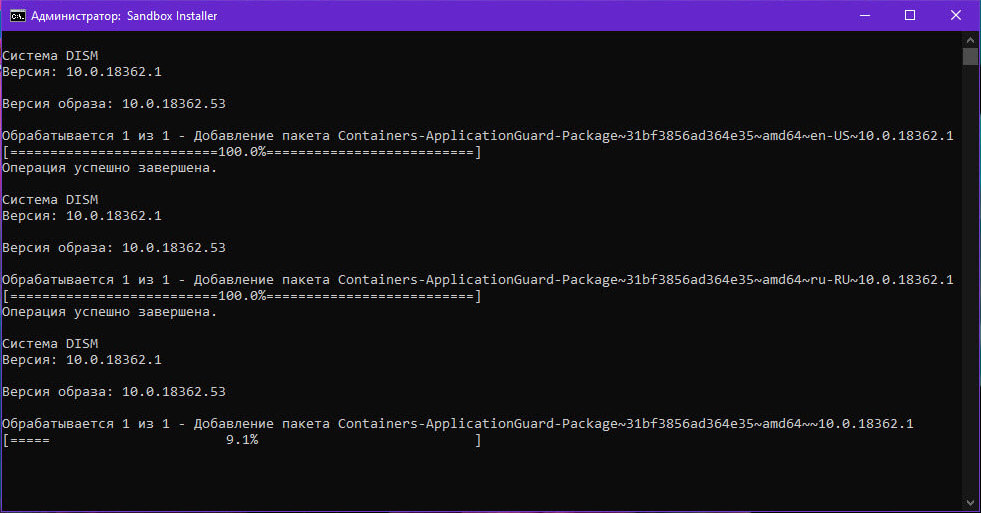
Task: Click the first 'Операция успешно завершена.' message
Action: [109, 168]
